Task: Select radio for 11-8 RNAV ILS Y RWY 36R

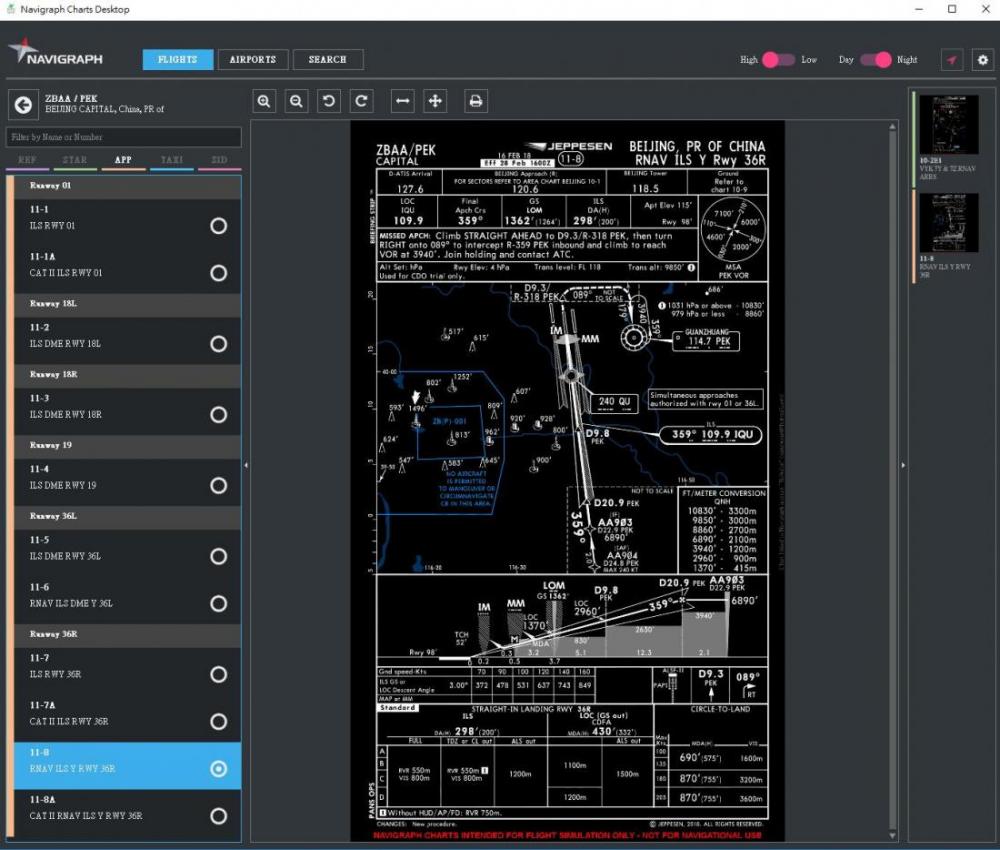Action: [x=219, y=768]
